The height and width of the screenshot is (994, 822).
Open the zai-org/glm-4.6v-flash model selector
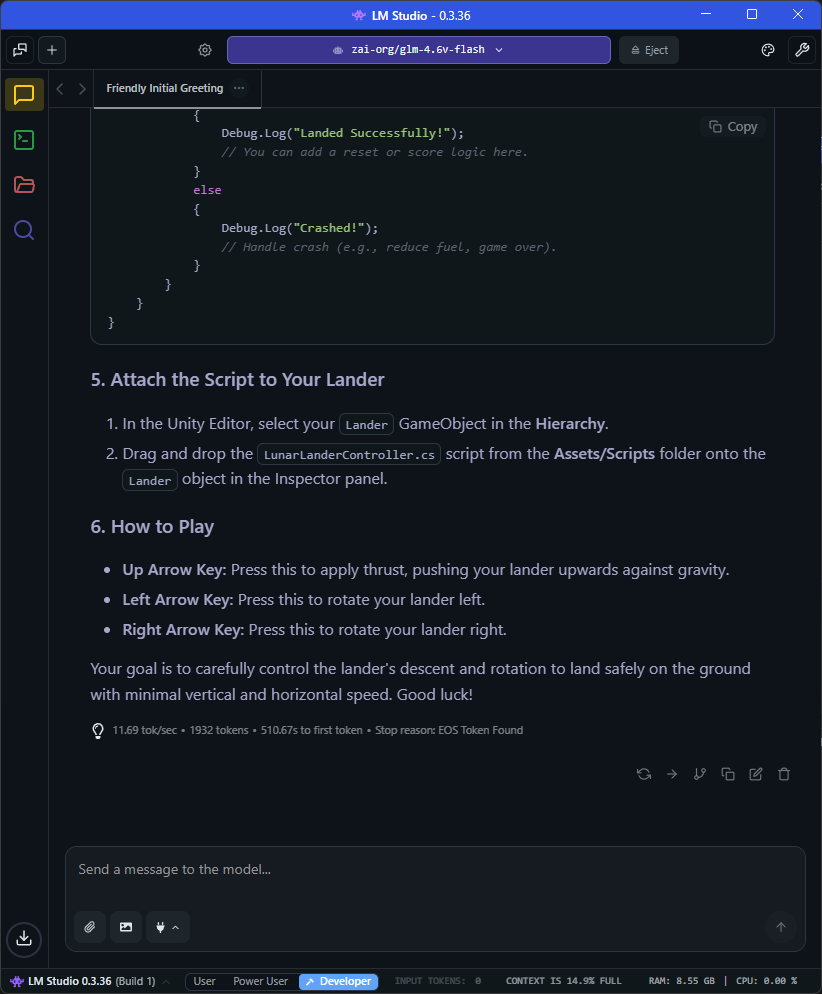418,50
